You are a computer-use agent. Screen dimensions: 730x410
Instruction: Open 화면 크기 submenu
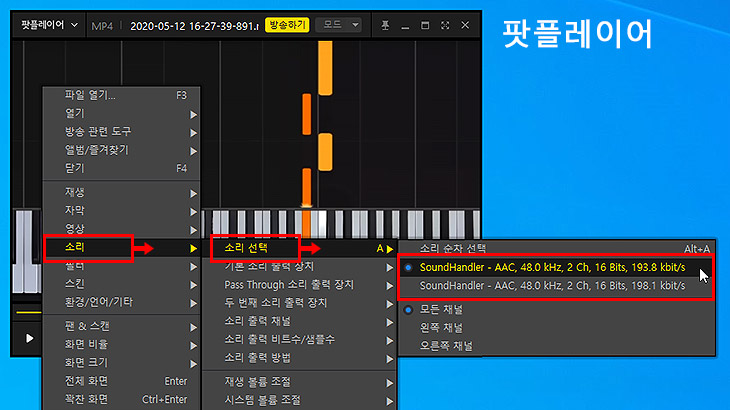click(122, 363)
